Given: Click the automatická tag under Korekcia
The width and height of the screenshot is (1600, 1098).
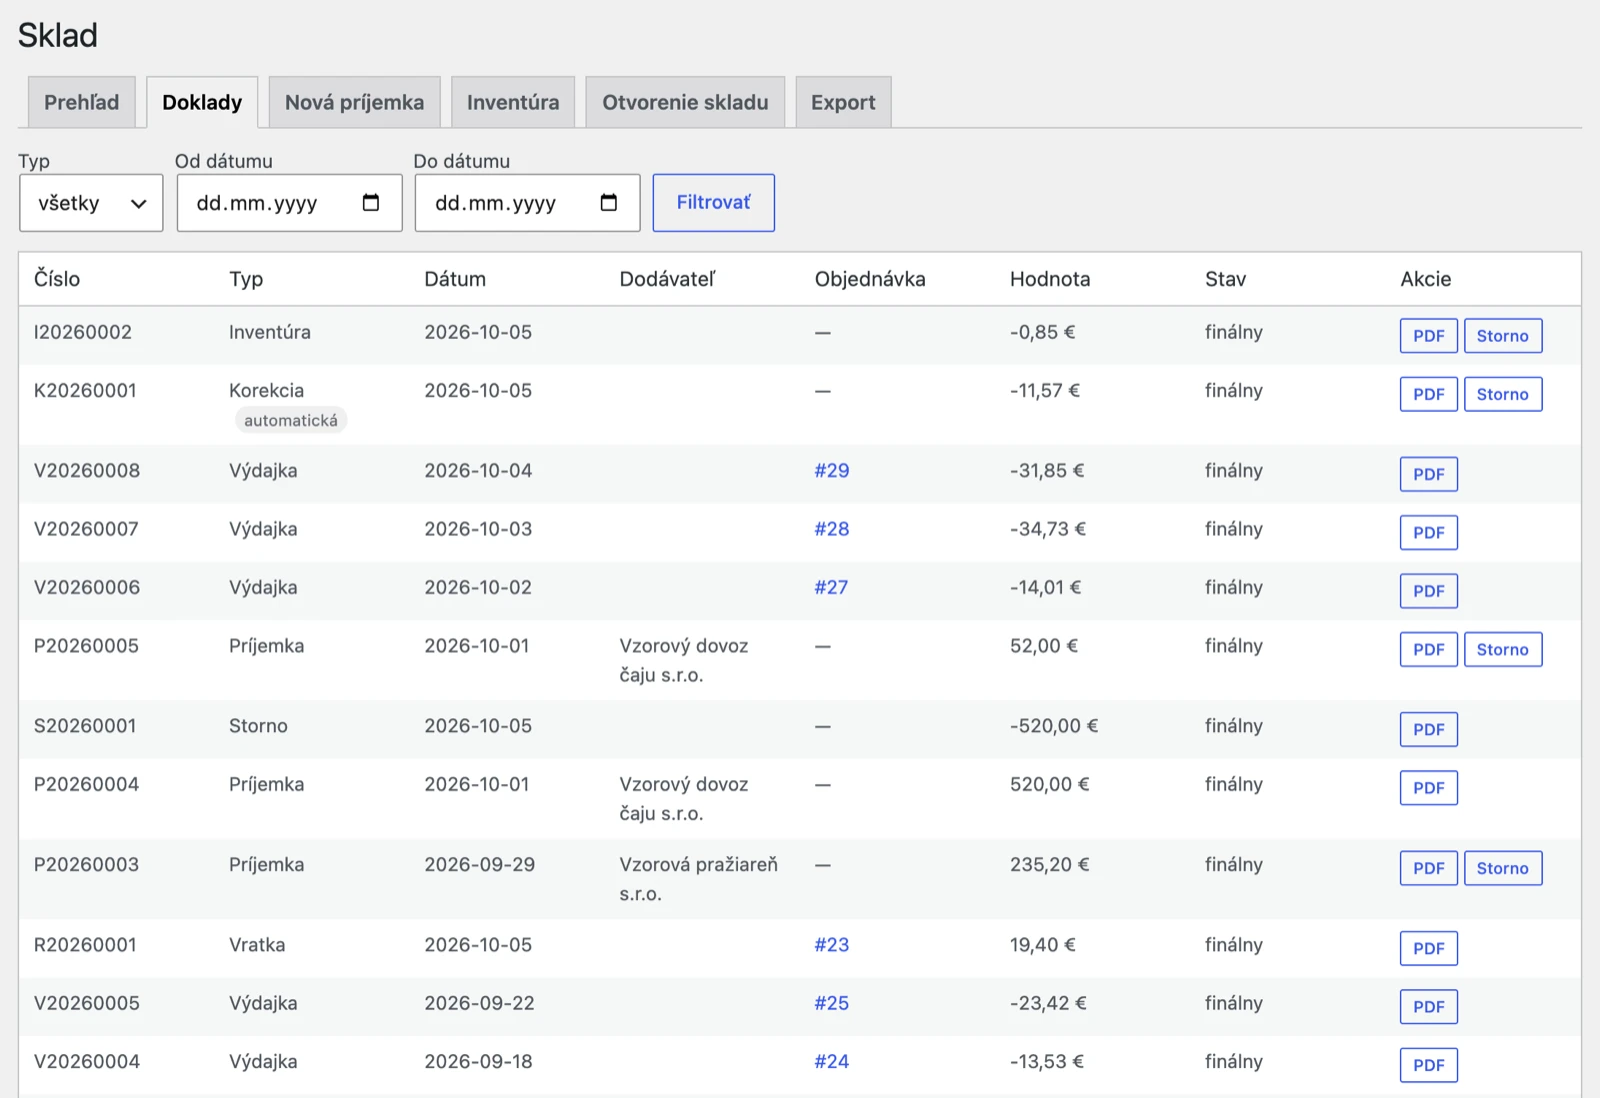Looking at the screenshot, I should point(291,420).
